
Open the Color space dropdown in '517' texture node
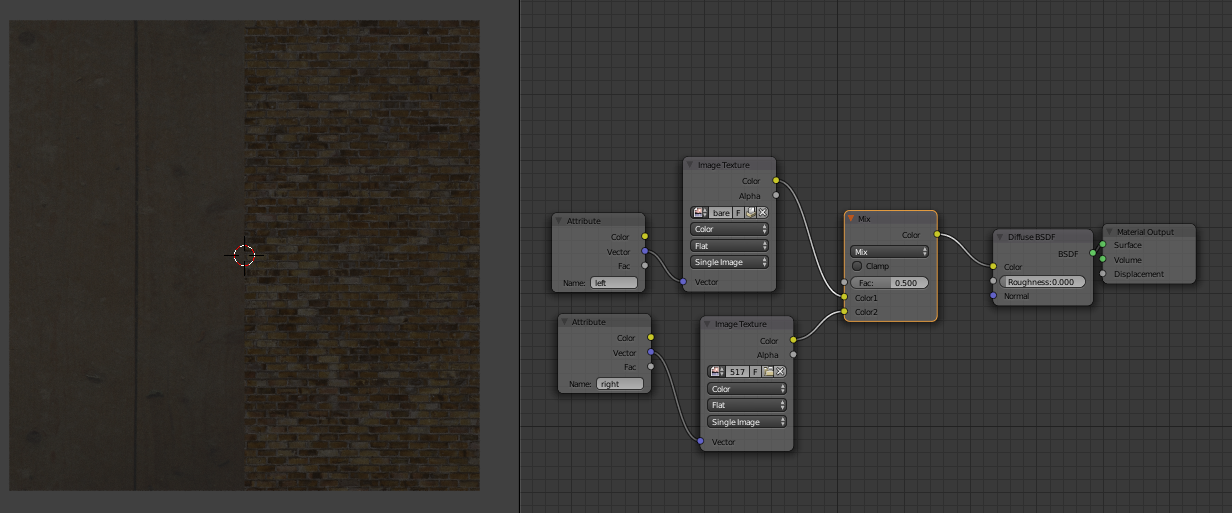[747, 389]
